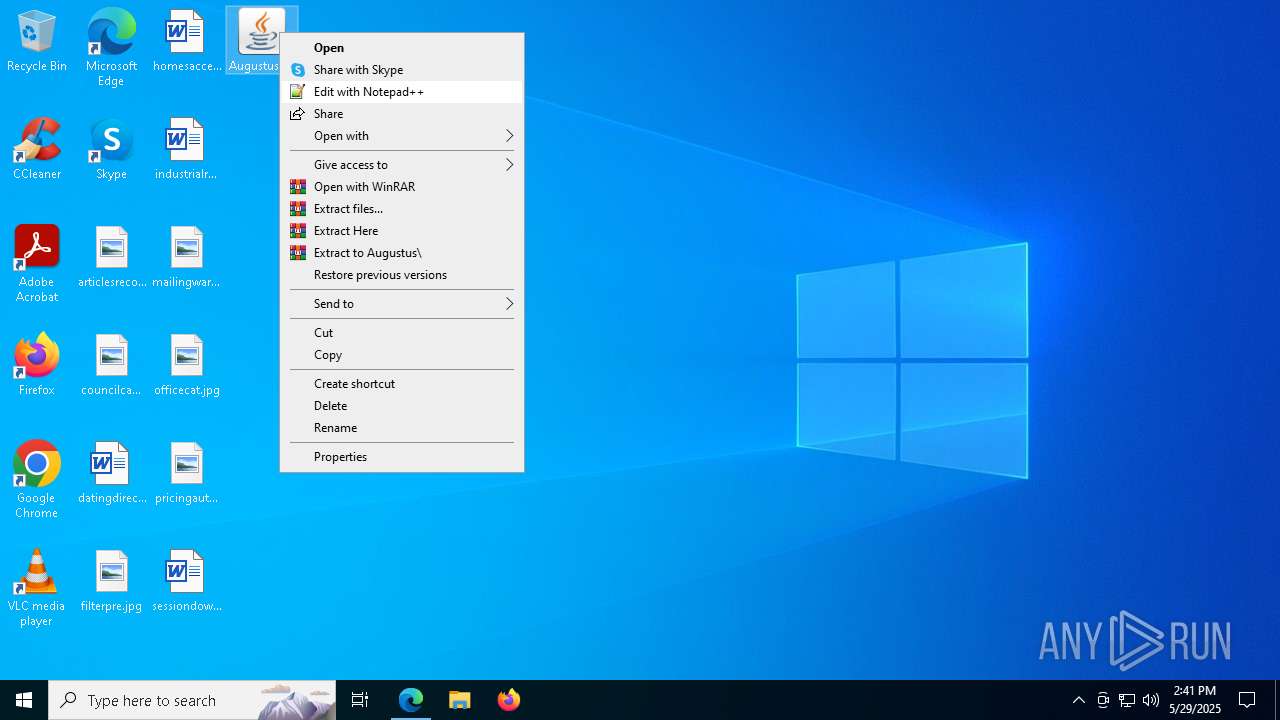Launch Edge from the taskbar
This screenshot has width=1280, height=720.
411,700
